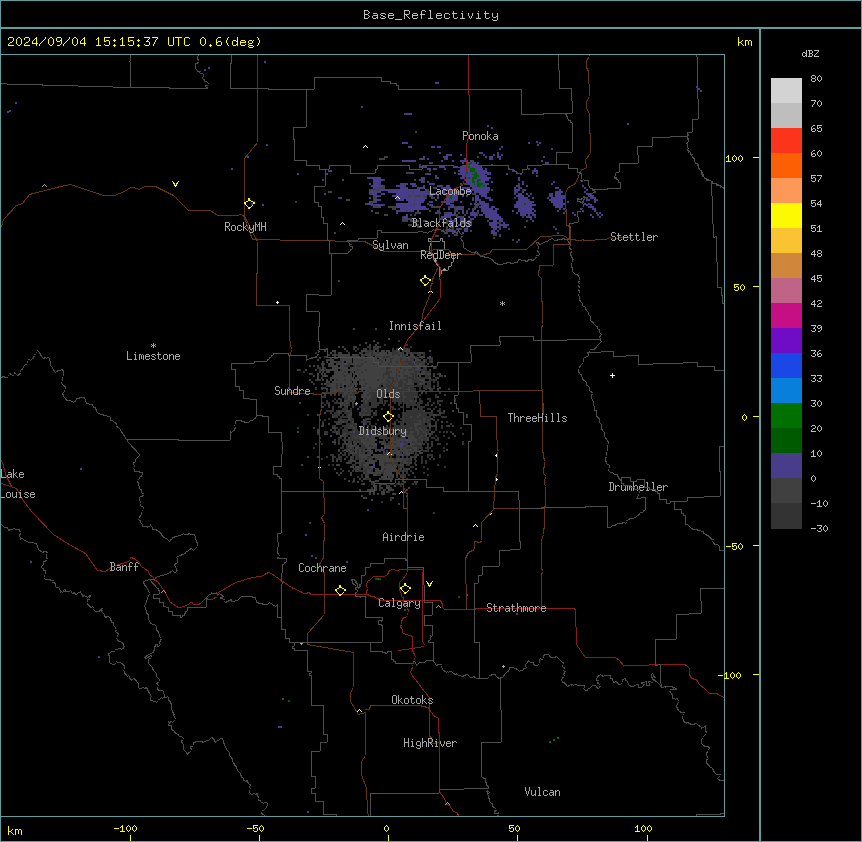
Task: Click the -100 tick label on the bottom axis
Action: pos(125,828)
